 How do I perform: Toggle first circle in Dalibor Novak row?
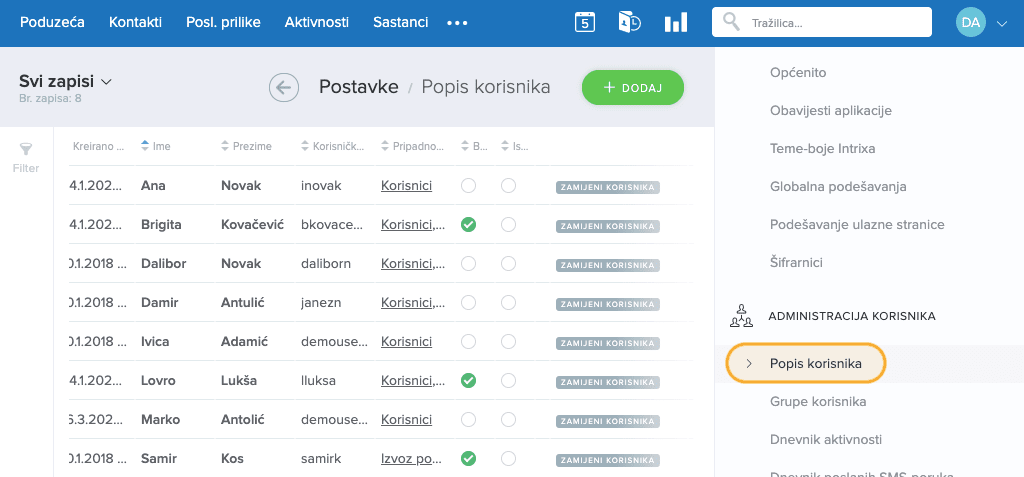[x=468, y=263]
